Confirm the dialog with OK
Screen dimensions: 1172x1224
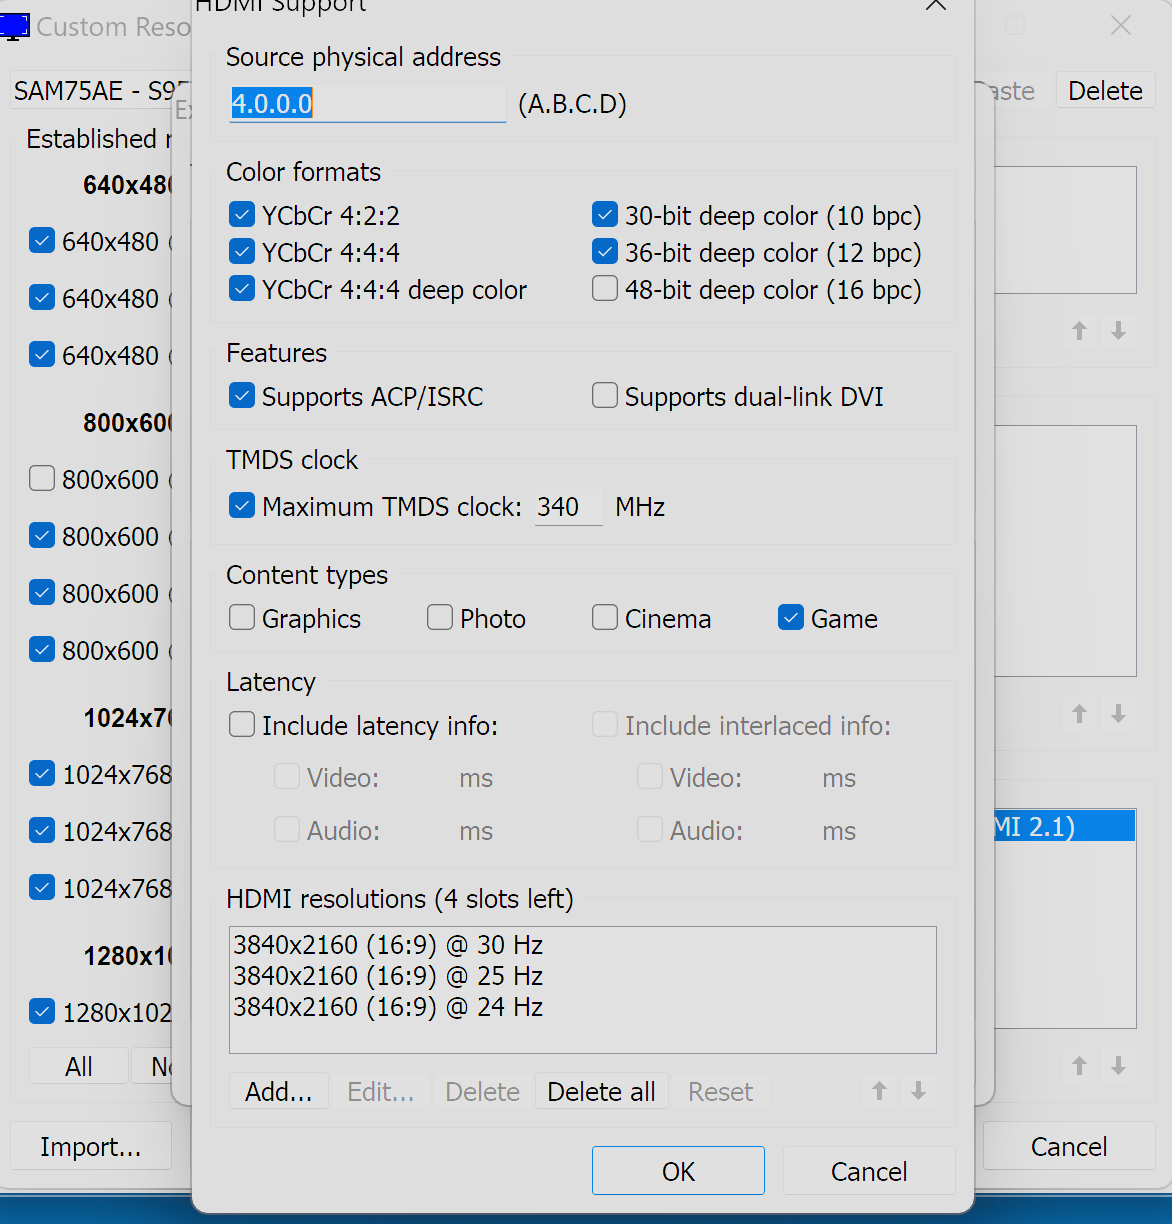tap(678, 1171)
